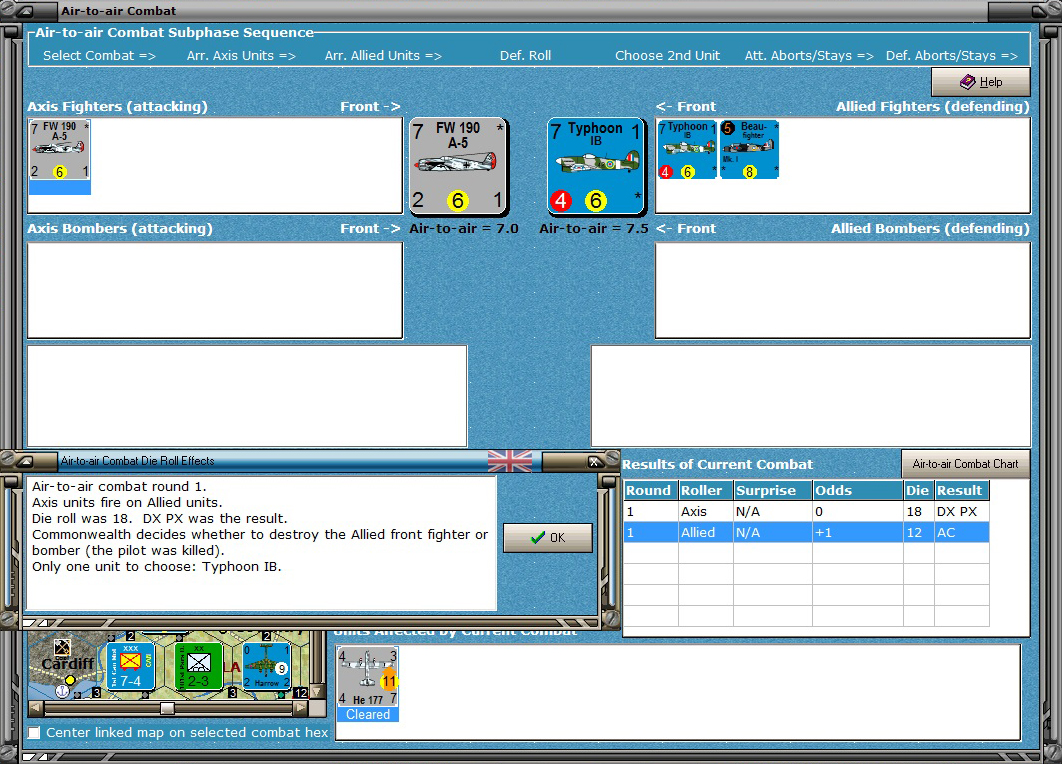The image size is (1062, 764).
Task: Select small Typhoon IB counter in Allied Fighters
Action: [x=687, y=149]
